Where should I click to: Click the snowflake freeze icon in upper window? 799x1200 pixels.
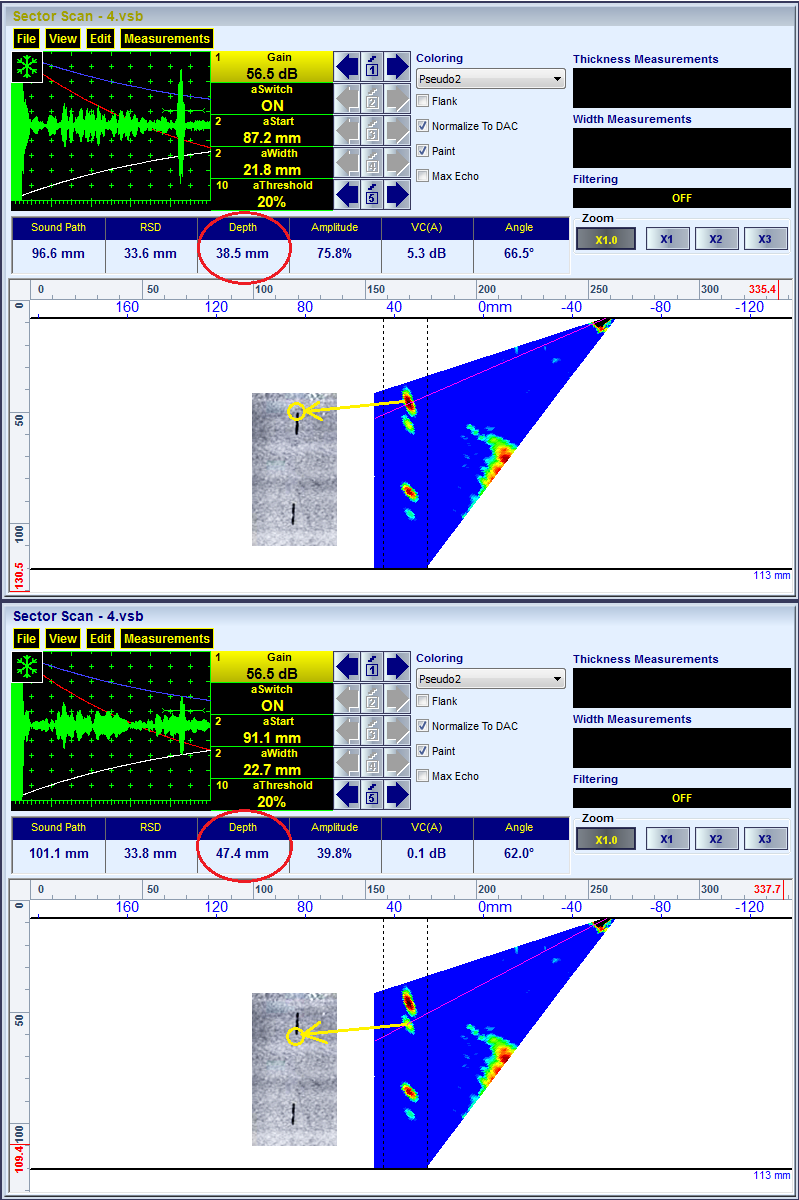(25, 68)
